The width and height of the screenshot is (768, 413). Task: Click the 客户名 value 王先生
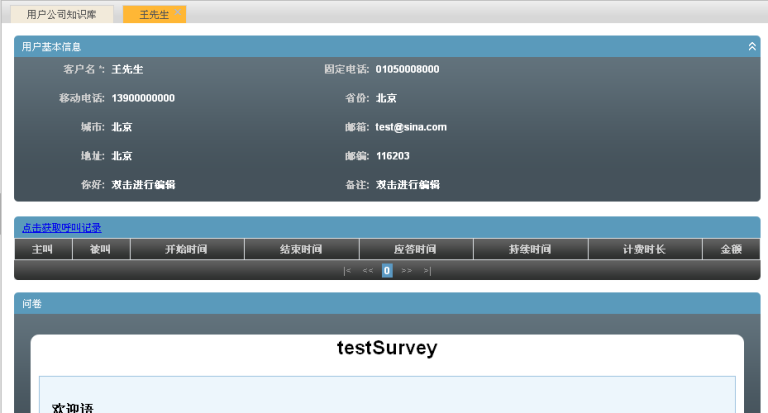[x=127, y=69]
